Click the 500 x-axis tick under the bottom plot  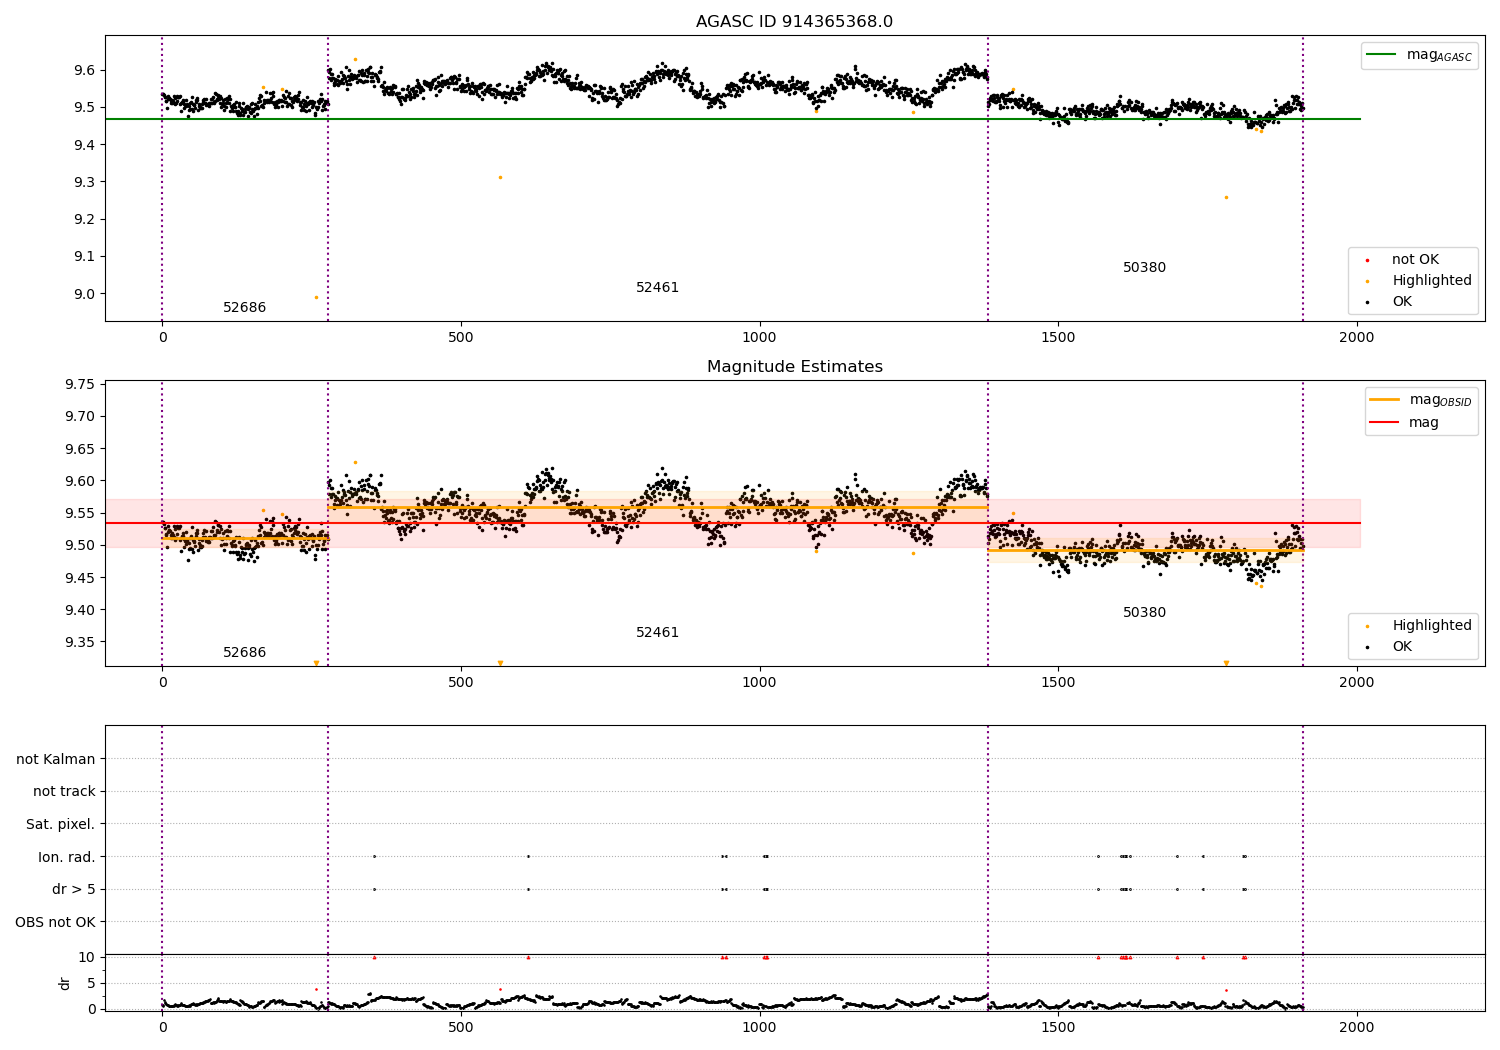(x=461, y=1028)
